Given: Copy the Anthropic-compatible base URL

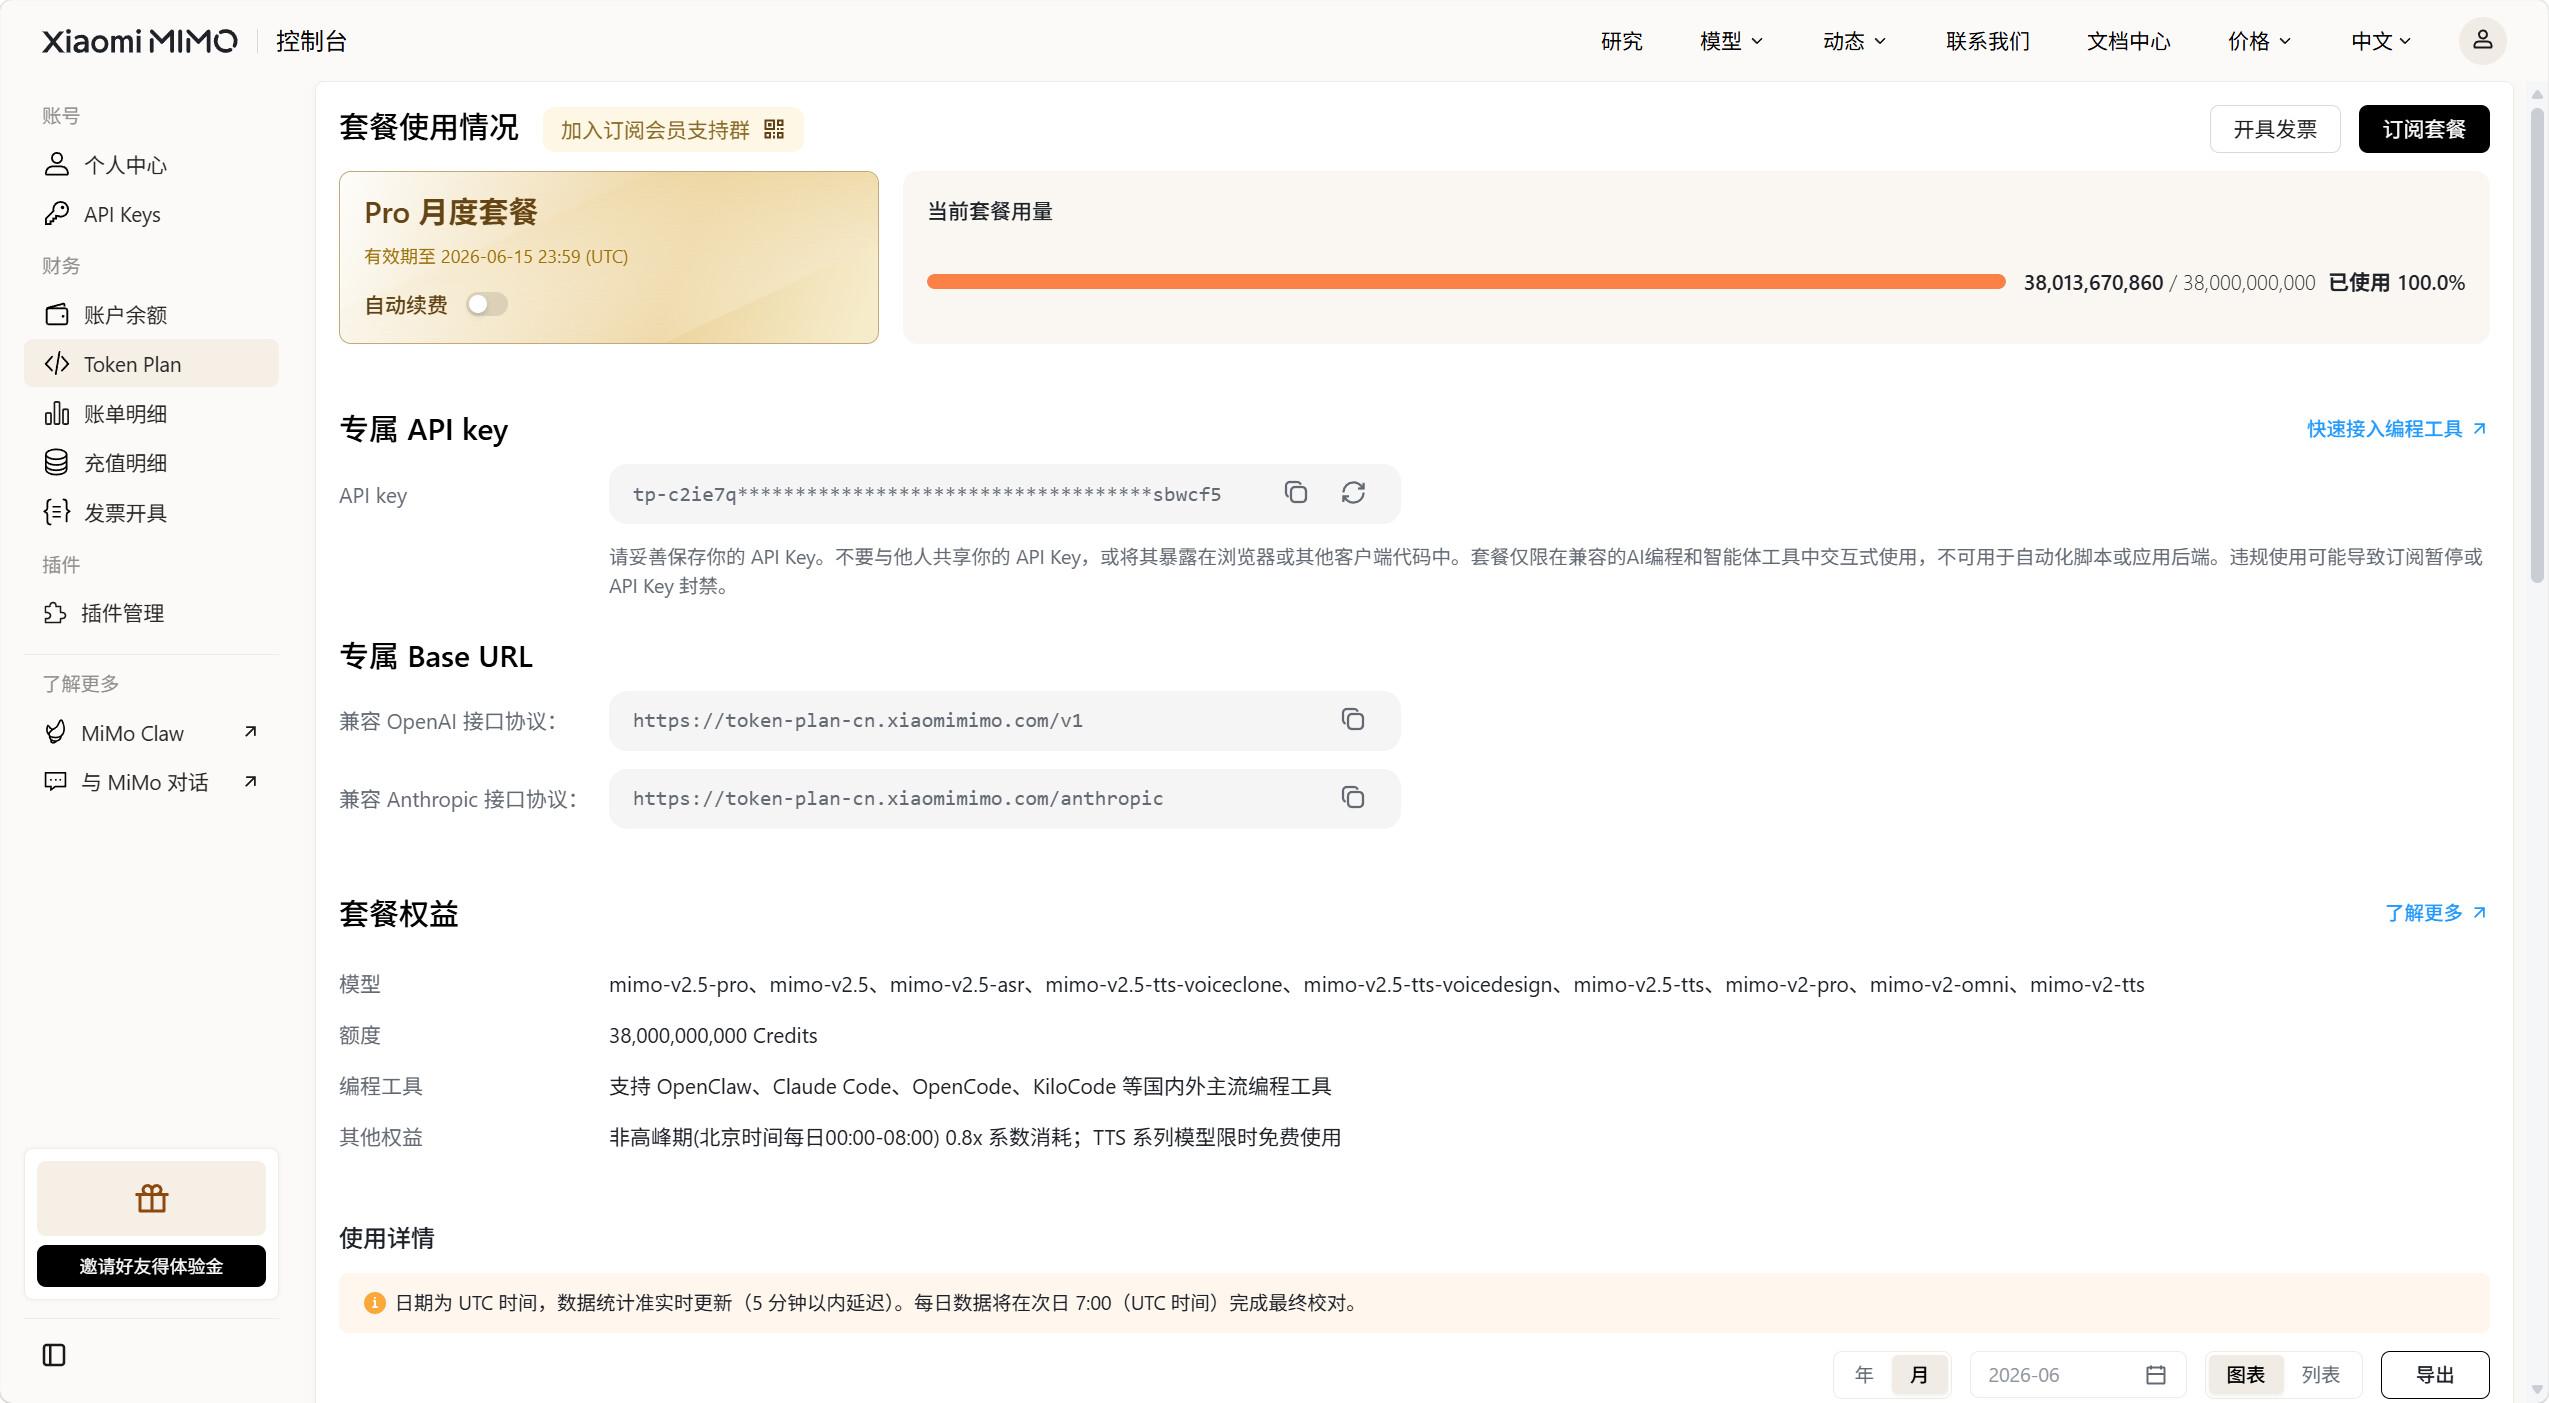Looking at the screenshot, I should (1353, 798).
